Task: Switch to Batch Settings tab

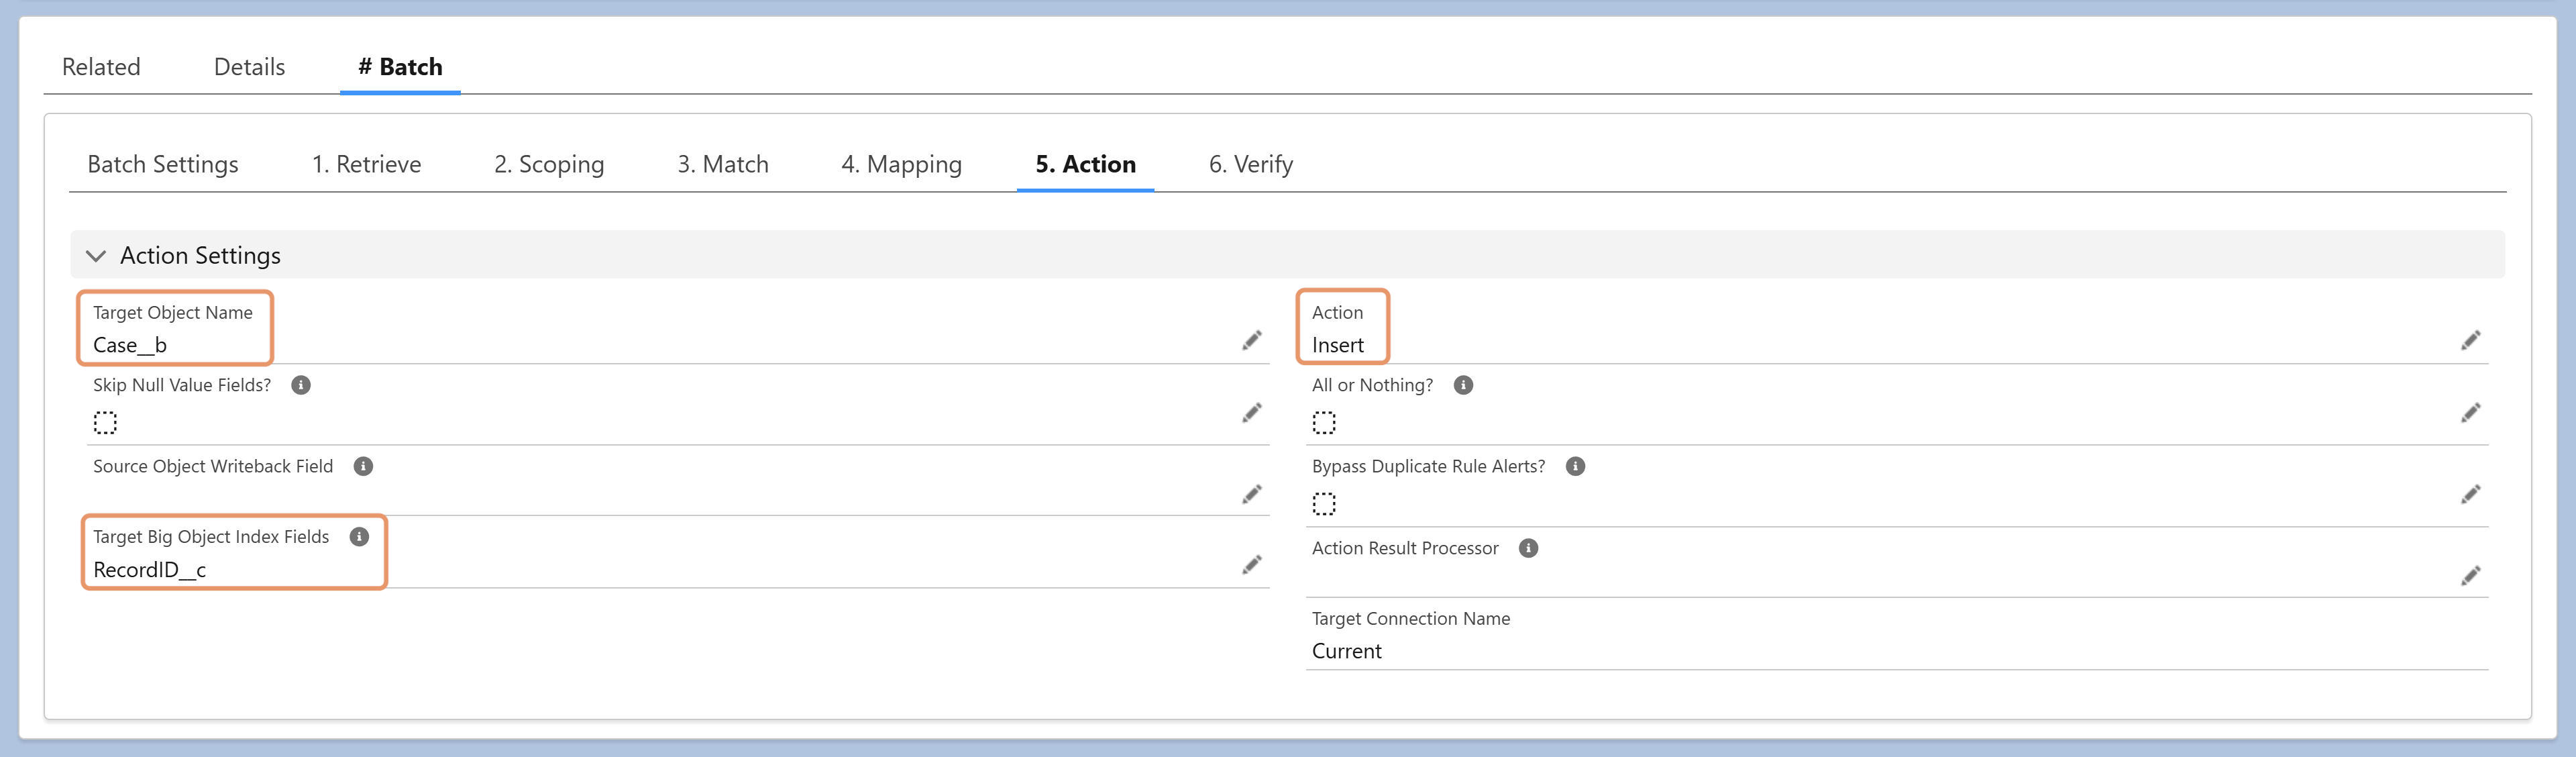Action: [163, 164]
